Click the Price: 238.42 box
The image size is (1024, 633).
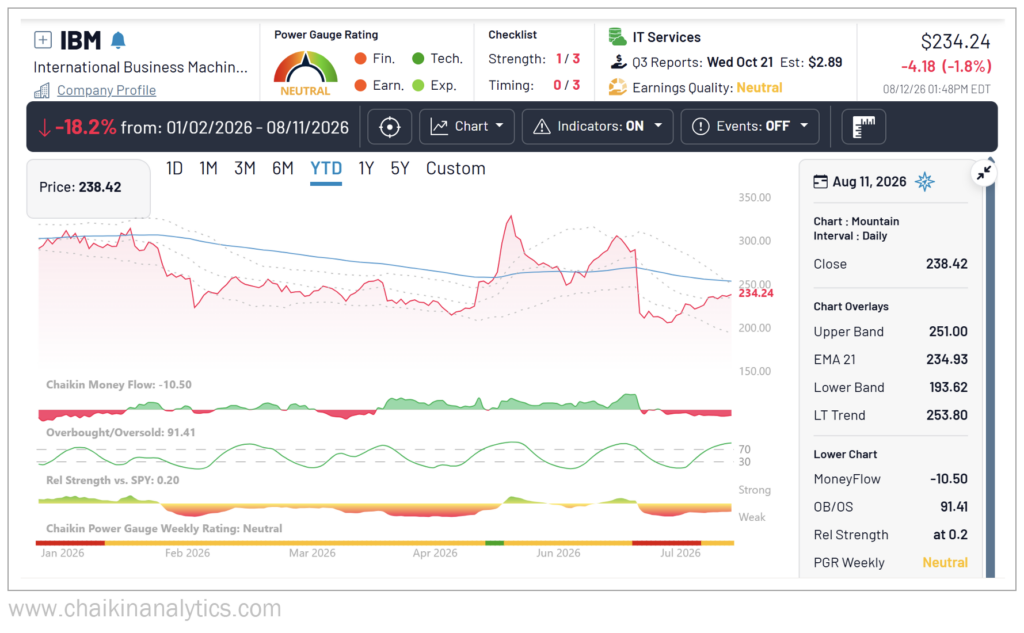point(88,187)
